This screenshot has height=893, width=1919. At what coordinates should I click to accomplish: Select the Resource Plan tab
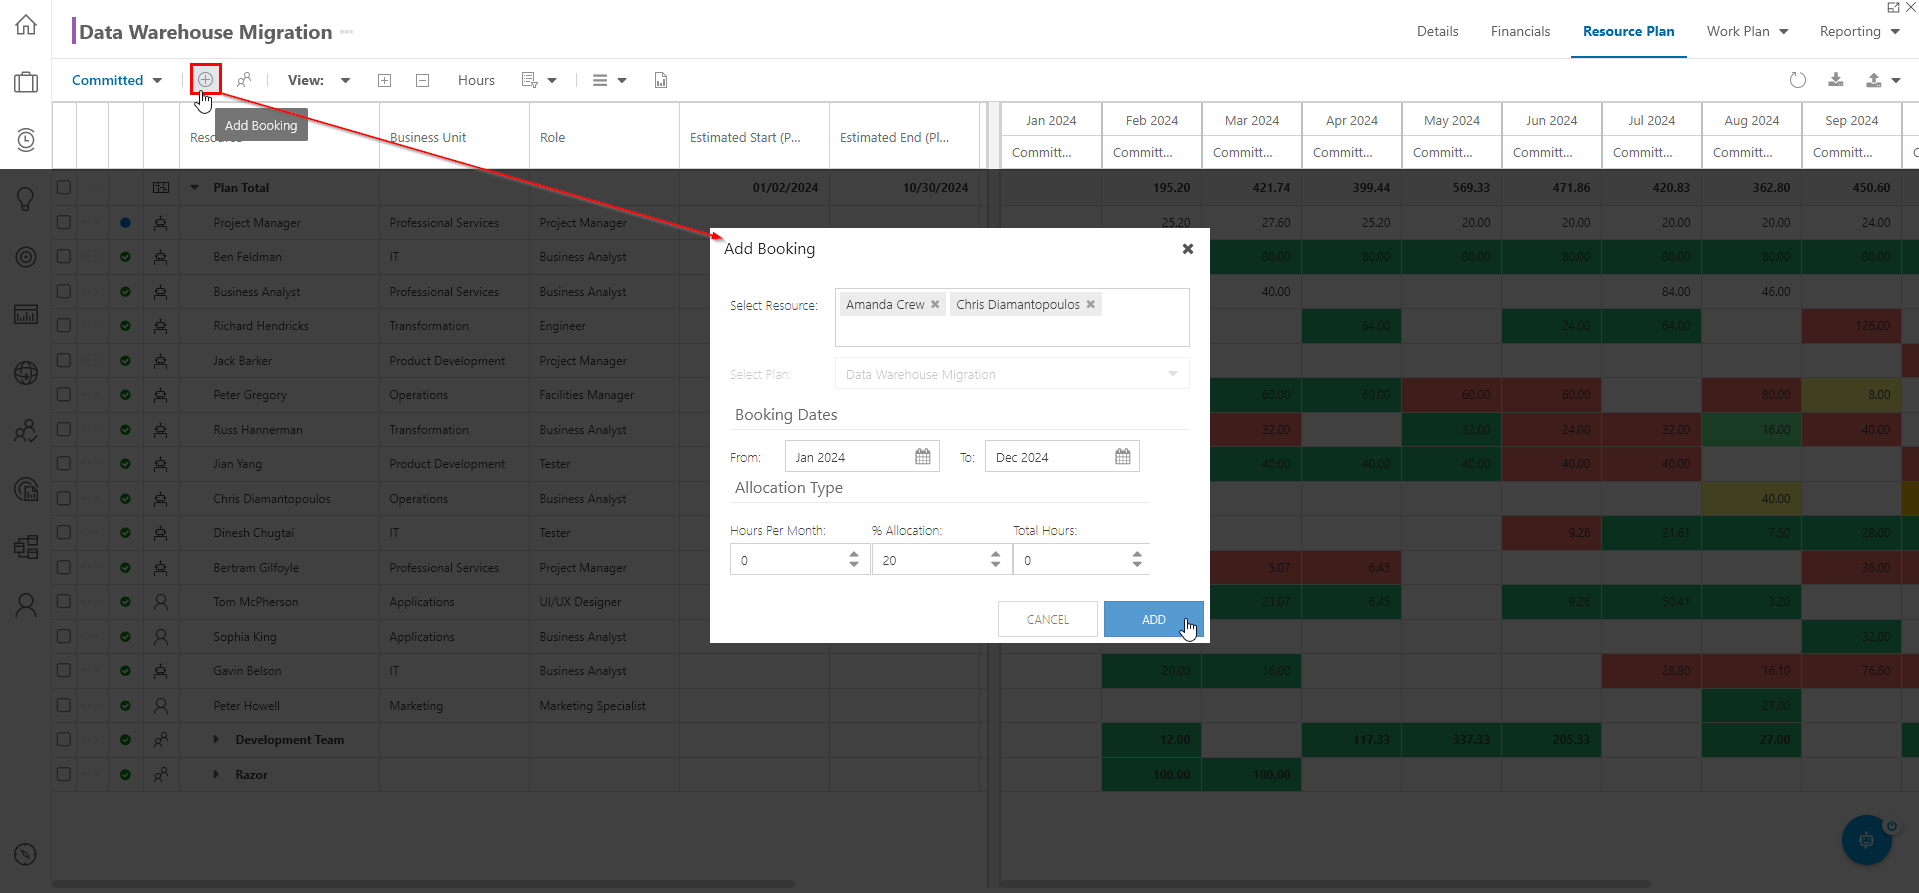point(1628,31)
